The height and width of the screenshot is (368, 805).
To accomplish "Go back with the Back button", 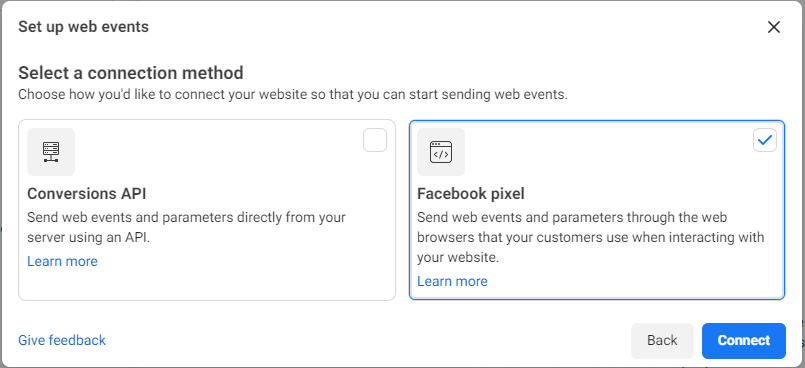I will (662, 340).
